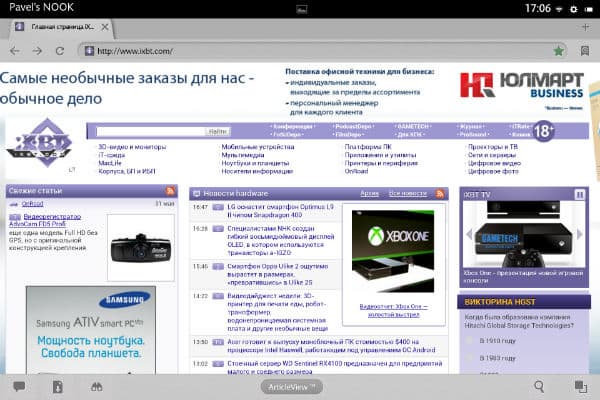Open the Ноутбуки и планшеты category link
600x400 pixels.
(x=255, y=163)
